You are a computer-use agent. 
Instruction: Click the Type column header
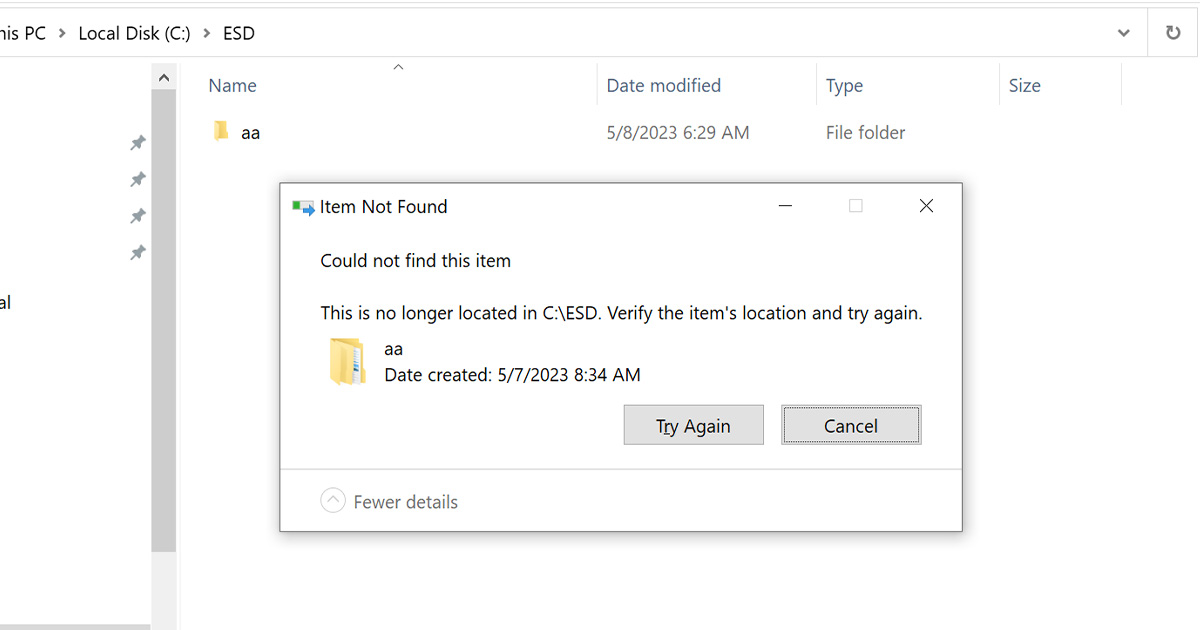click(x=844, y=85)
